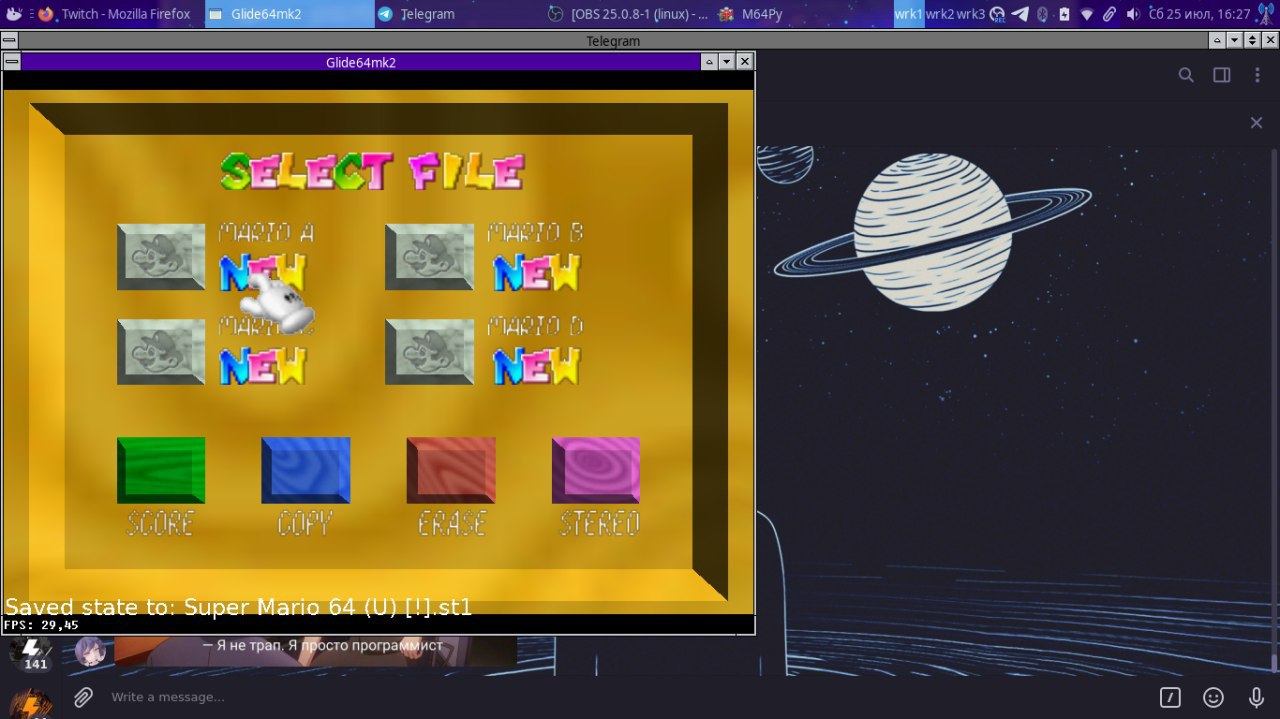Viewport: 1280px width, 719px height.
Task: Click the Write a message input field
Action: [625, 697]
